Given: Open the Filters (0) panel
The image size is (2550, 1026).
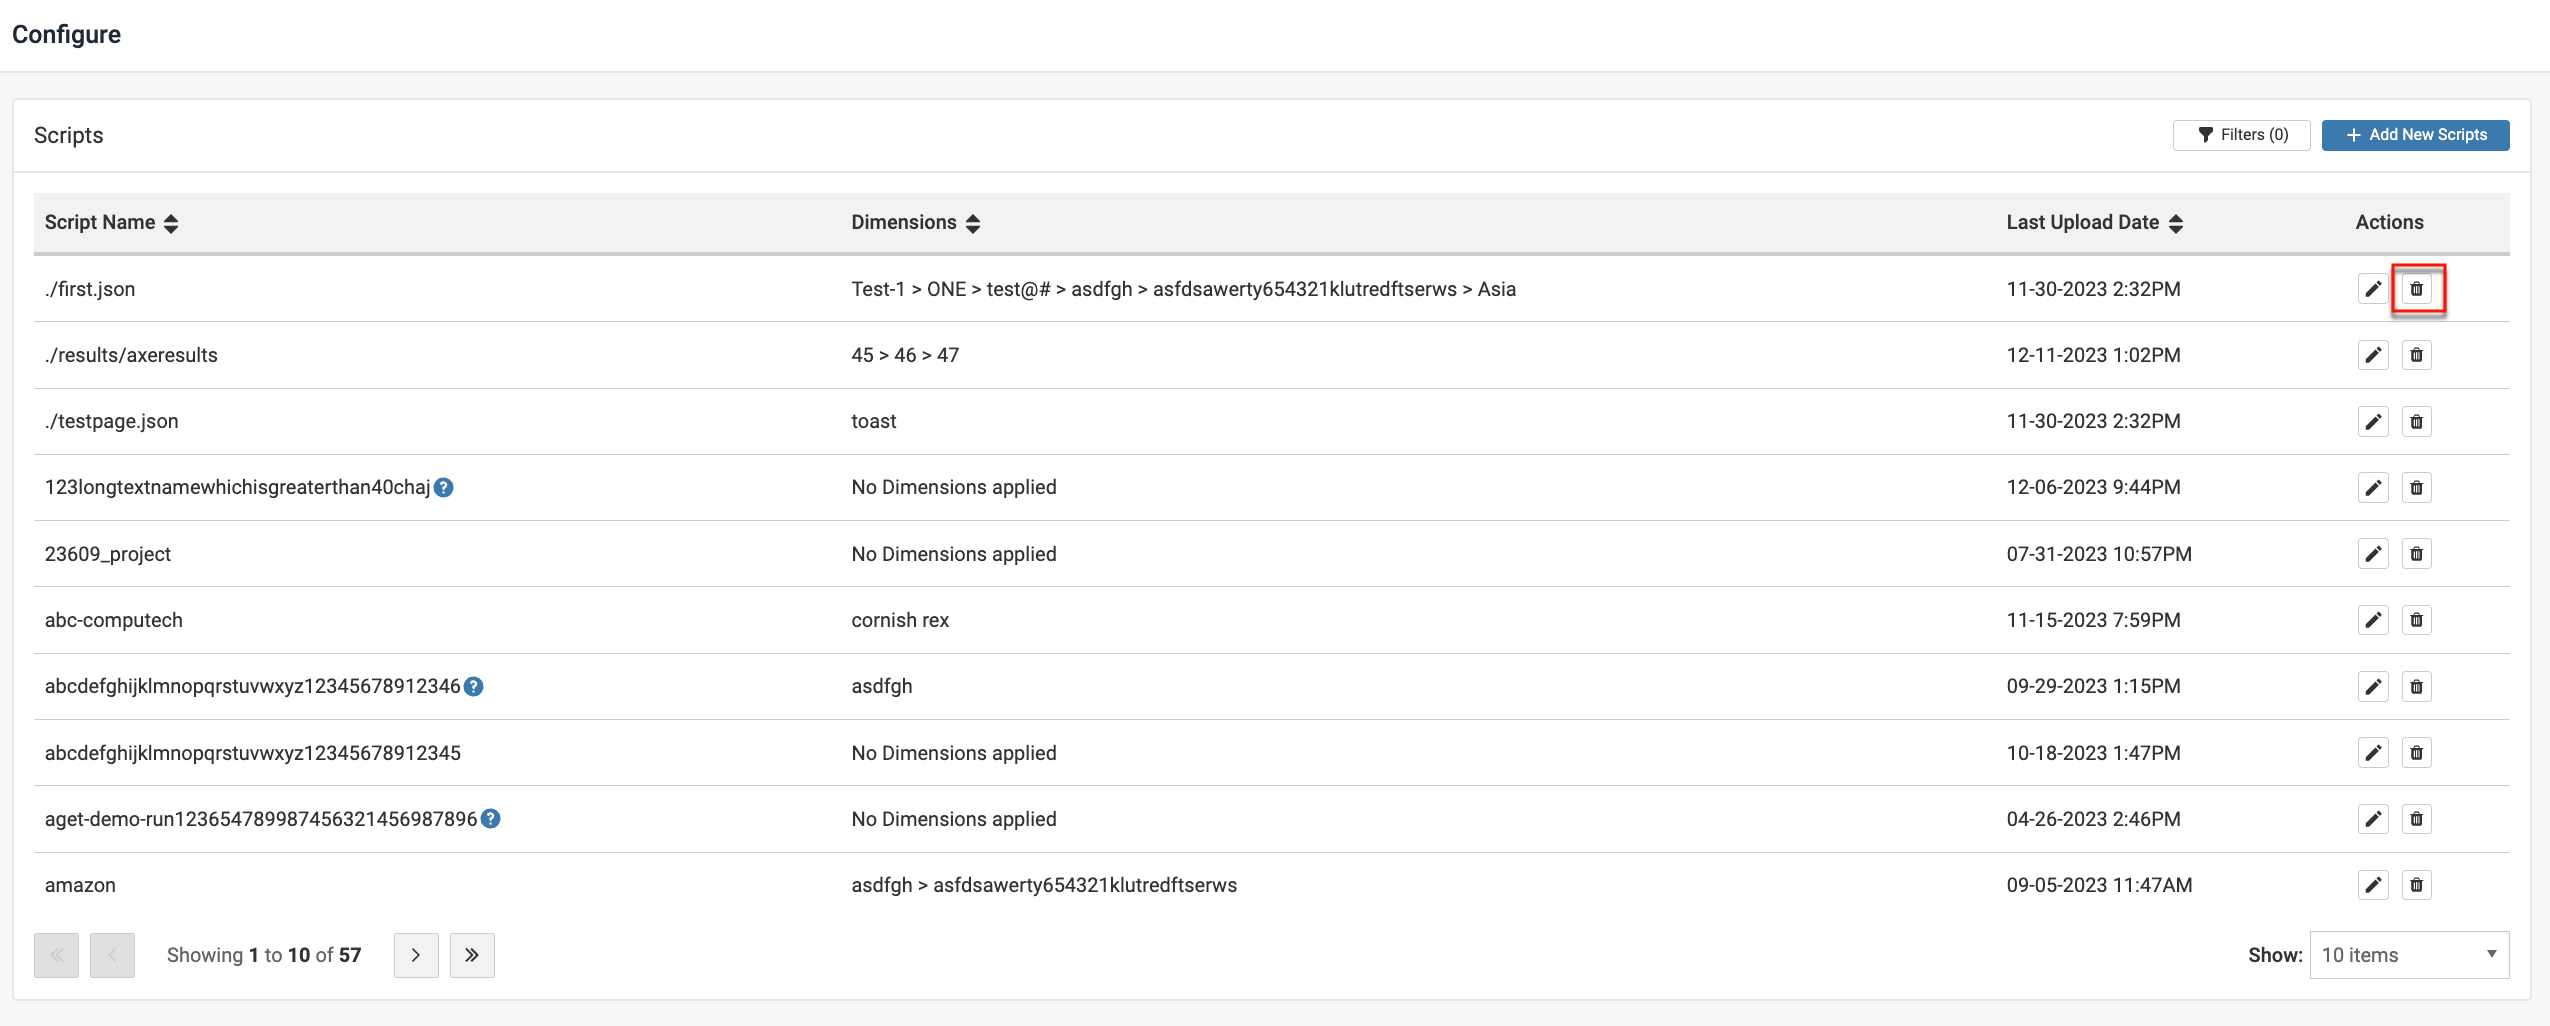Looking at the screenshot, I should click(2241, 135).
